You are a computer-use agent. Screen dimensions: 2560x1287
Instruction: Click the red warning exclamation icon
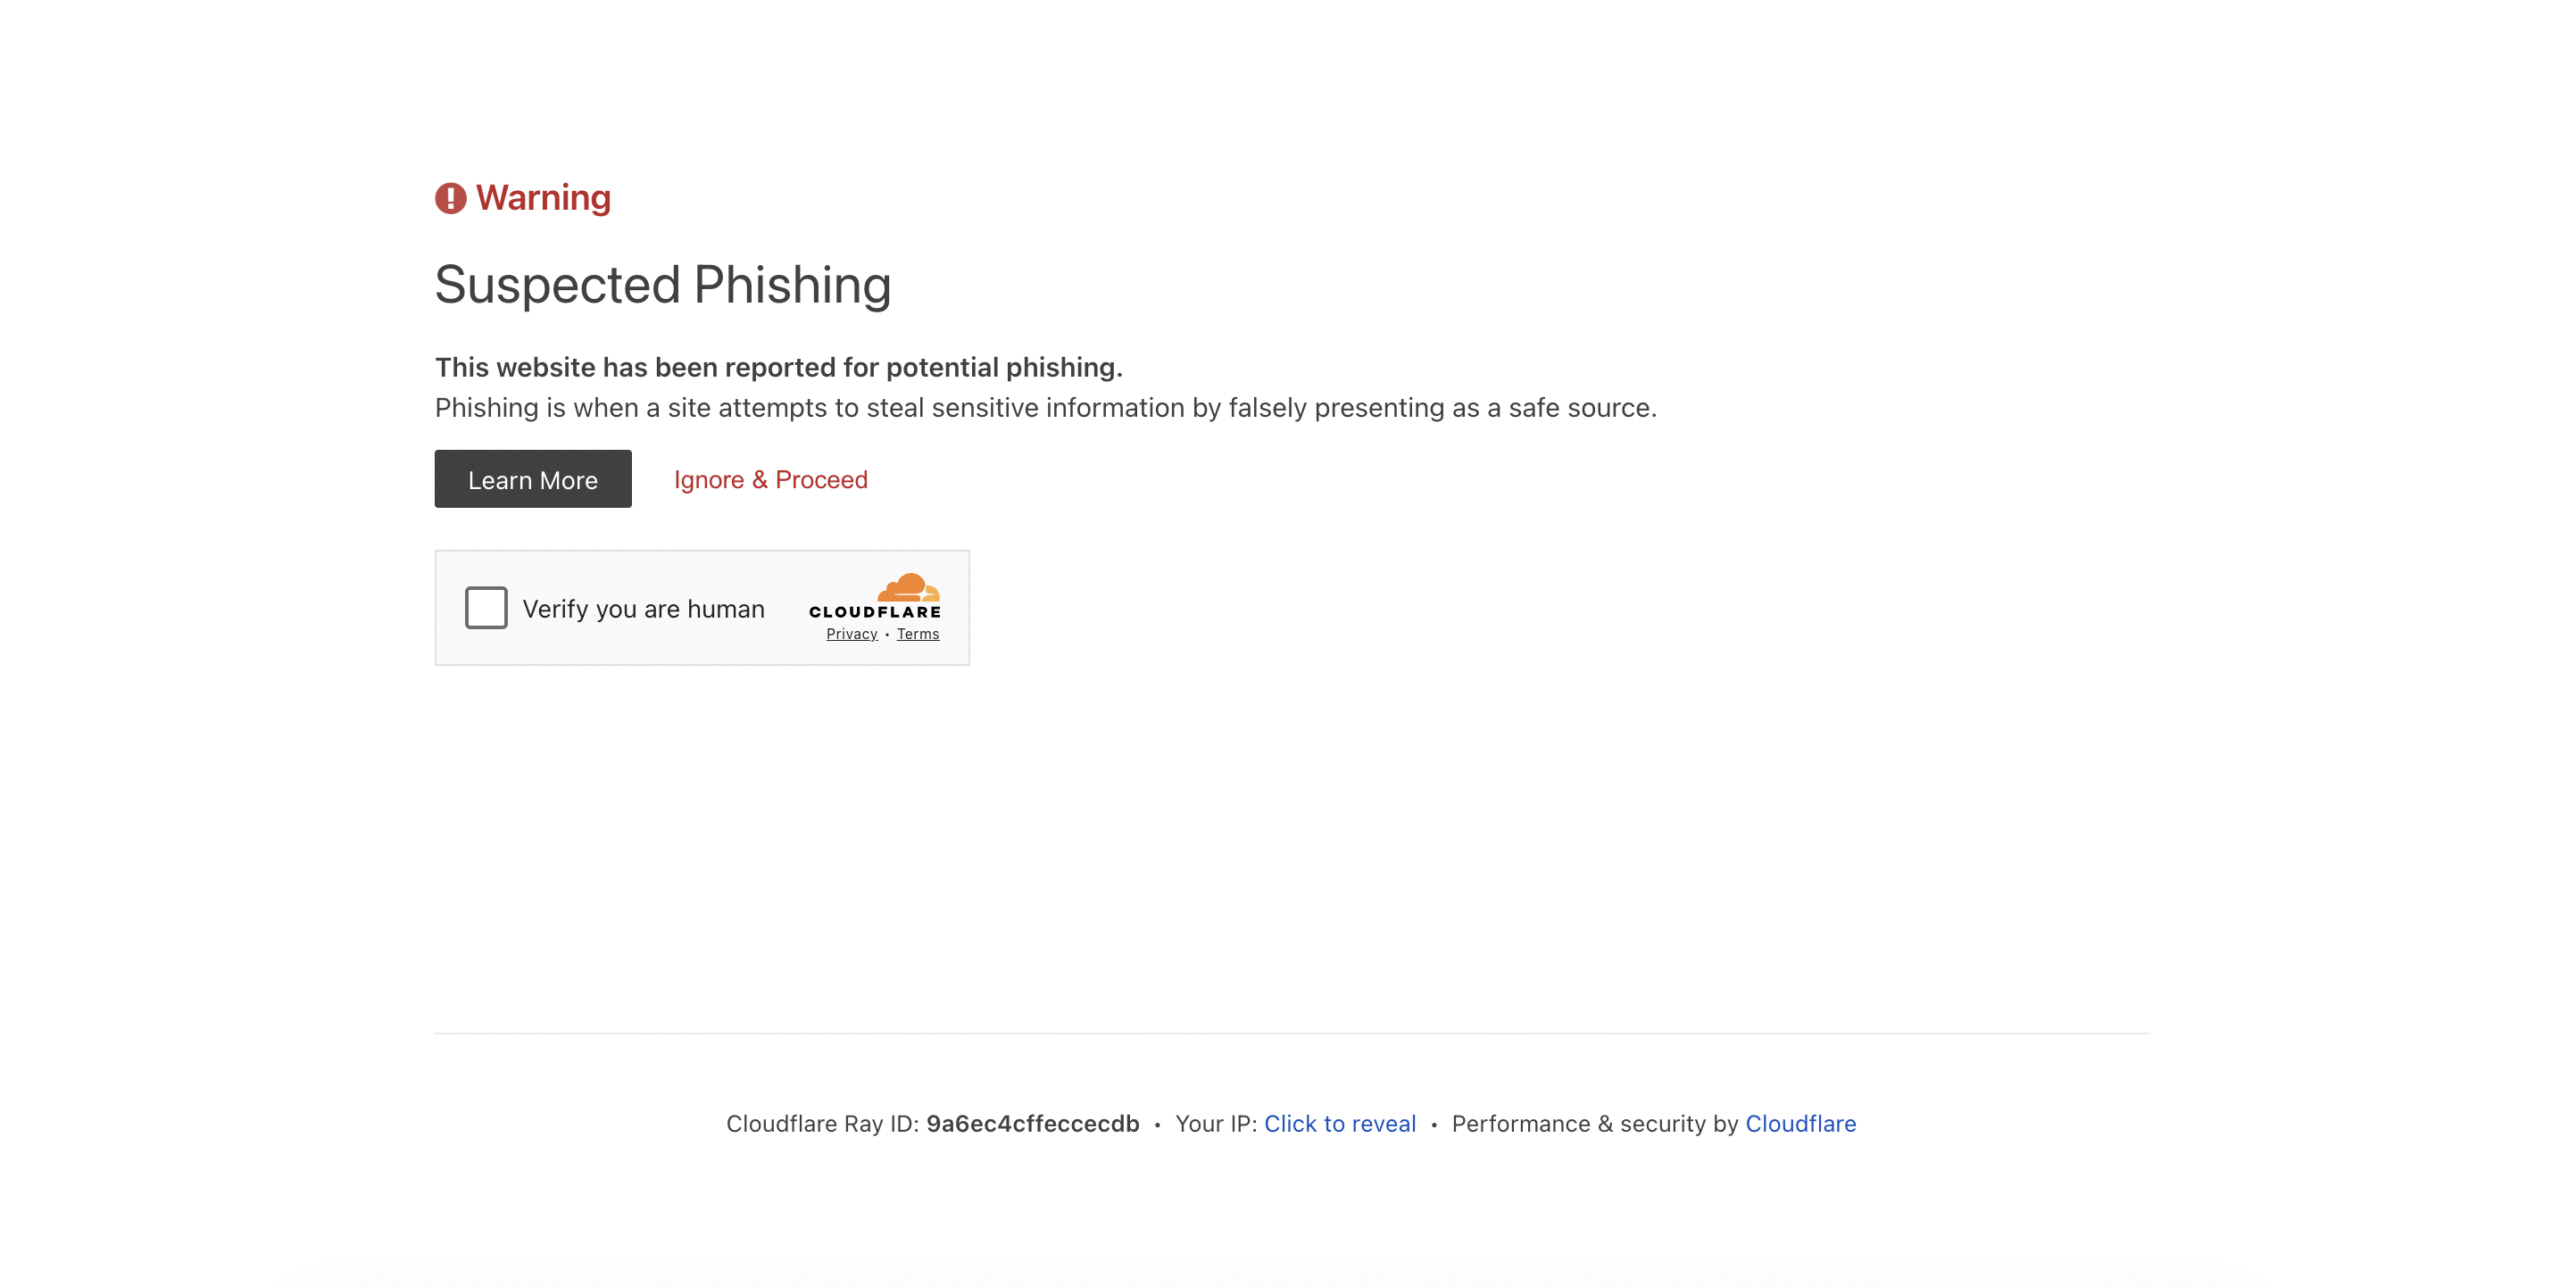(450, 198)
